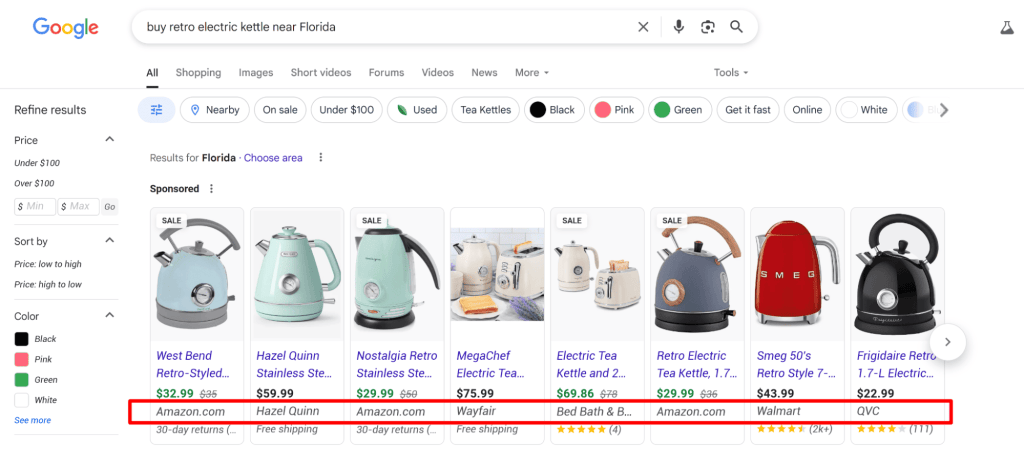Click the Choose area link
Screen dimensions: 1024x463
coord(273,157)
